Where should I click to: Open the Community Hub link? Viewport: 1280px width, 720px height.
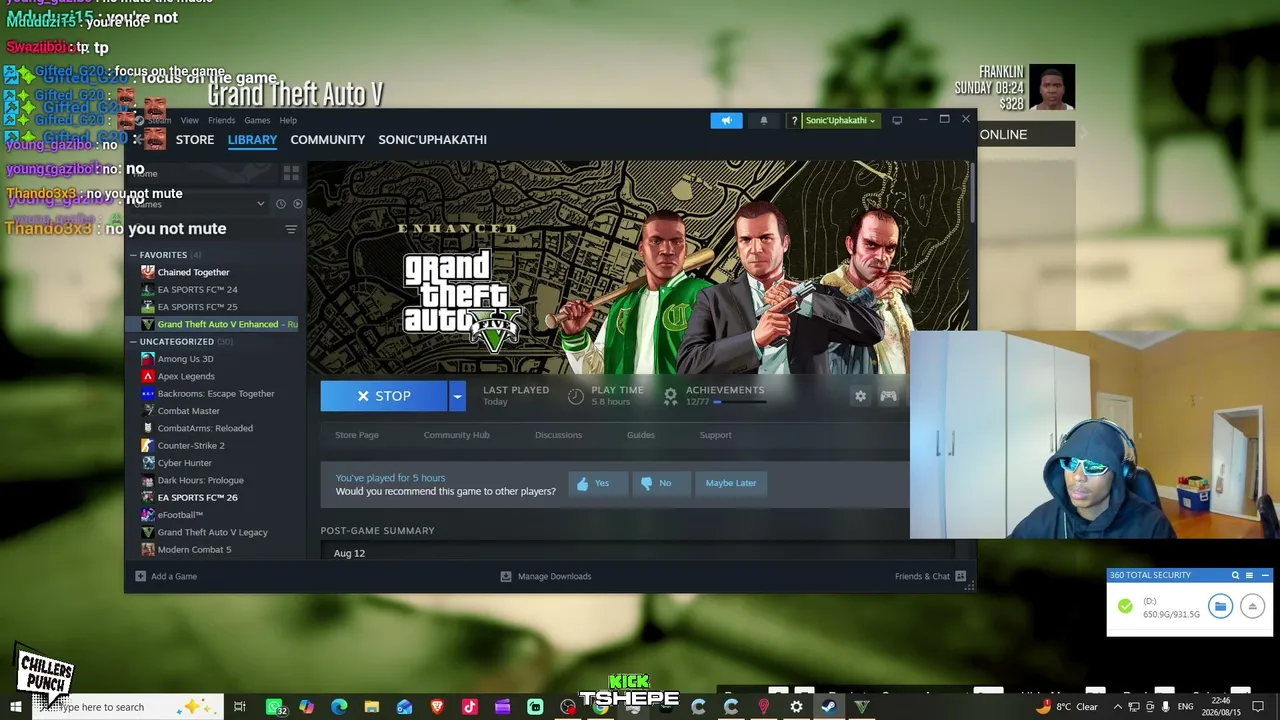(456, 435)
